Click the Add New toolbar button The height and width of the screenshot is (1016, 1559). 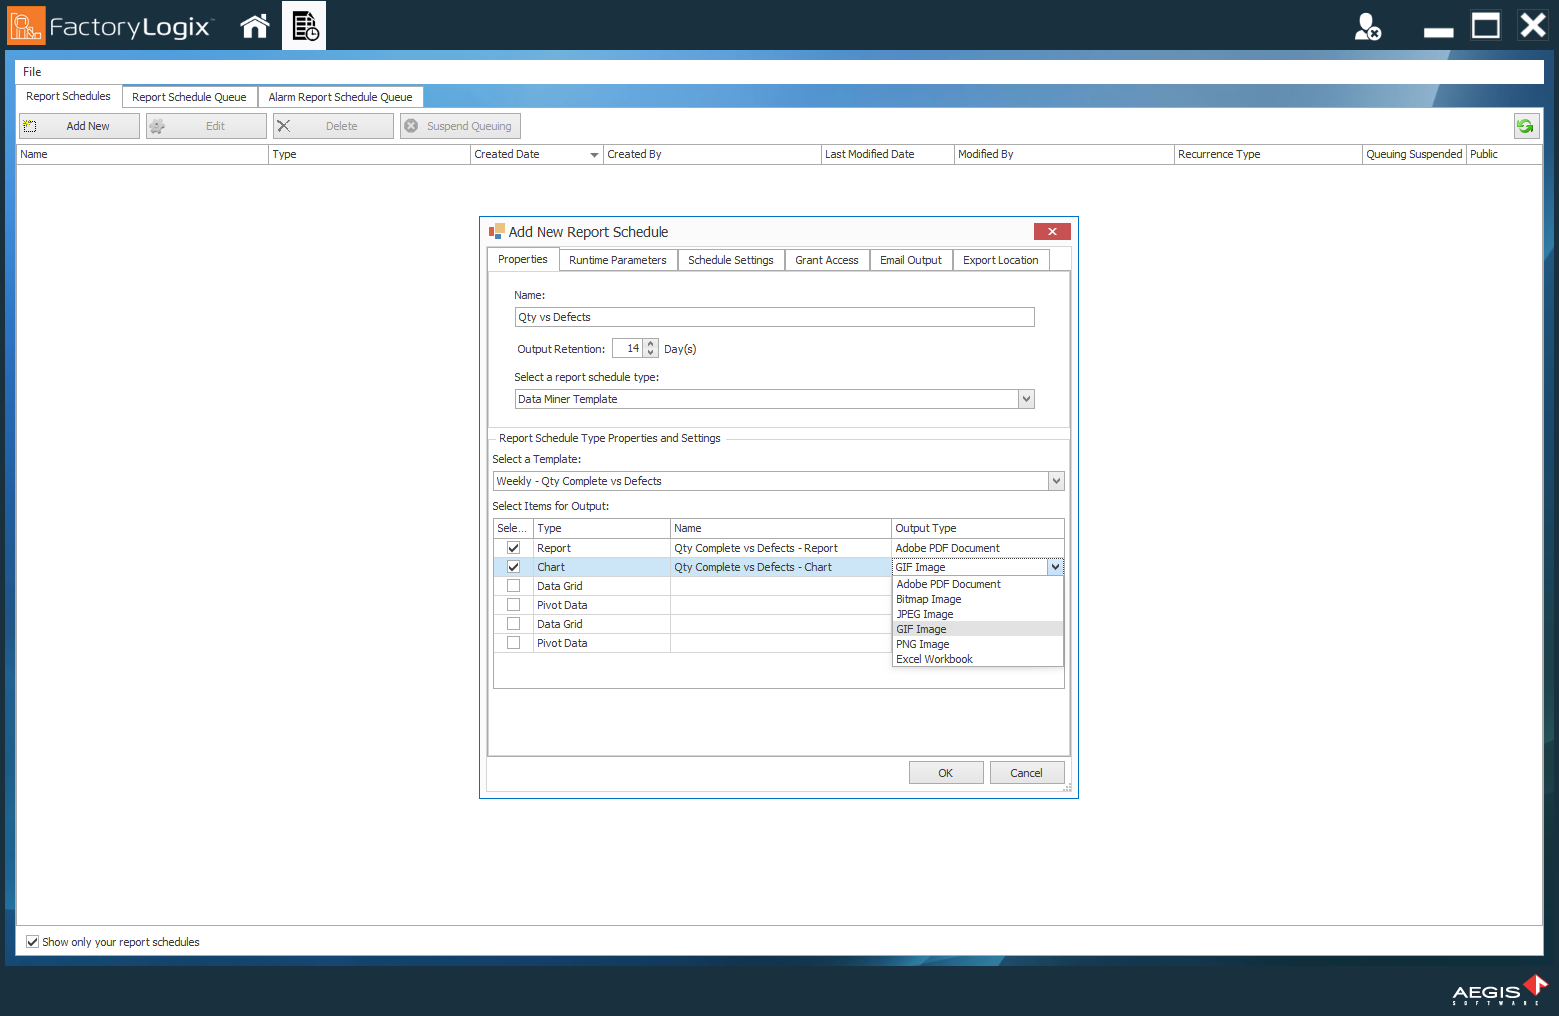79,126
